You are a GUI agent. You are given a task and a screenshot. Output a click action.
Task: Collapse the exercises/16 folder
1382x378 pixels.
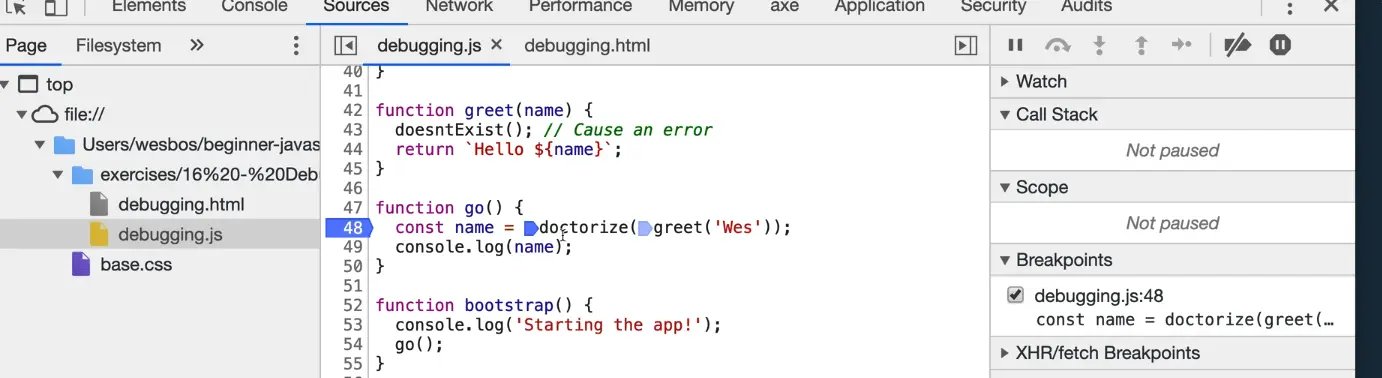(59, 175)
